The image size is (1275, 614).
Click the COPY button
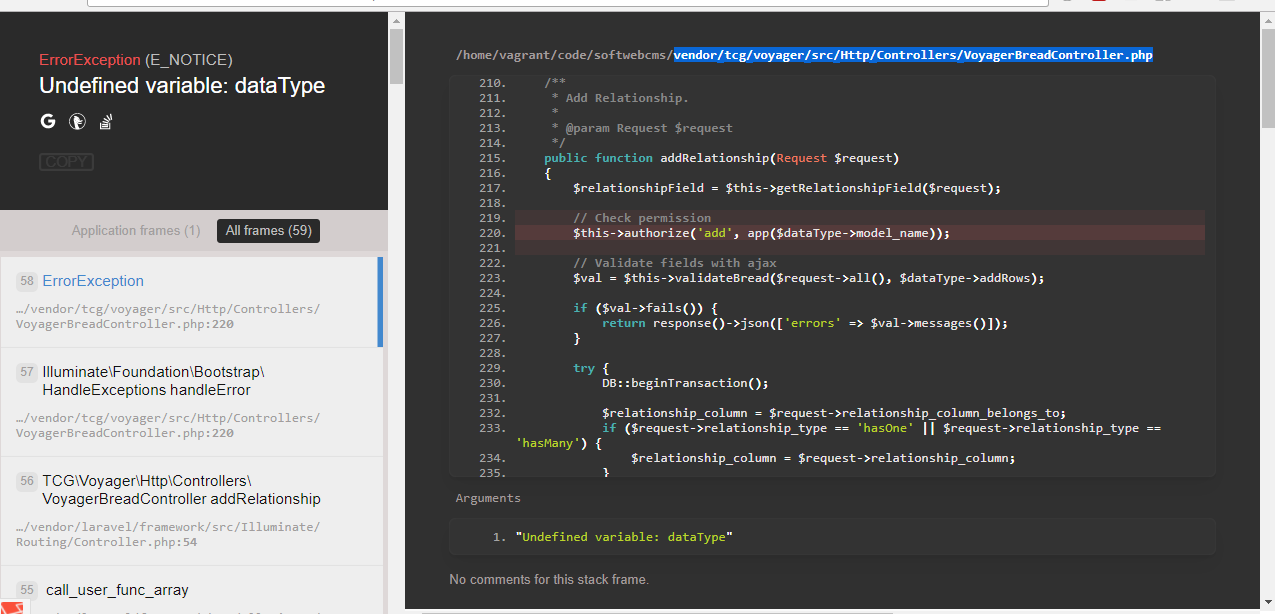pyautogui.click(x=66, y=161)
